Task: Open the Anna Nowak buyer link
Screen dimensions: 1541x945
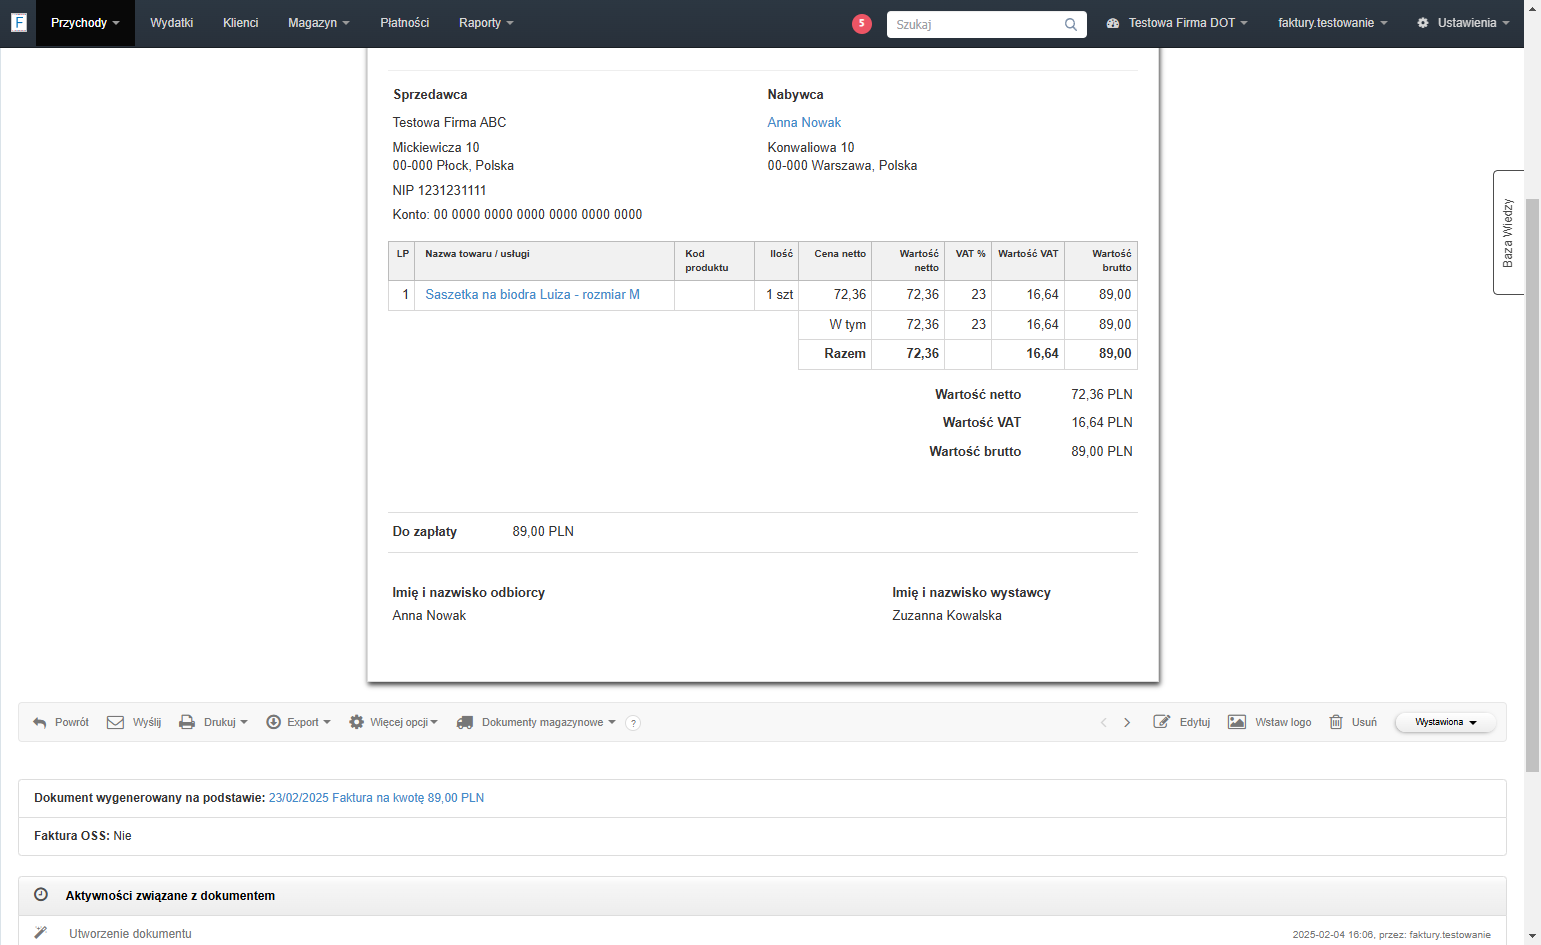Action: 804,122
